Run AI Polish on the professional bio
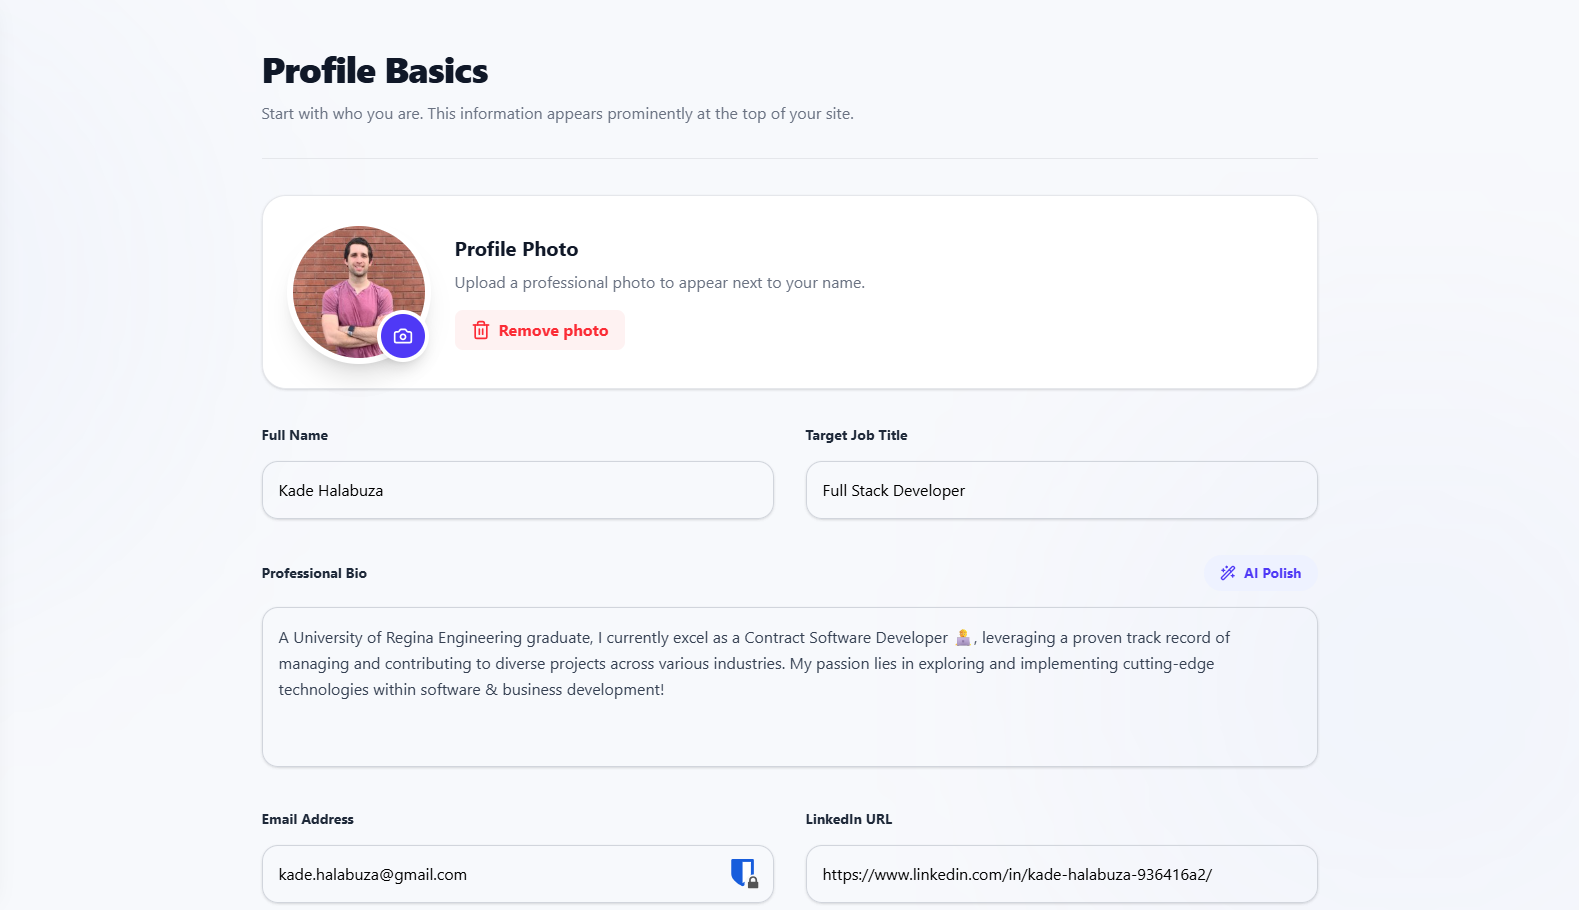 (1261, 572)
